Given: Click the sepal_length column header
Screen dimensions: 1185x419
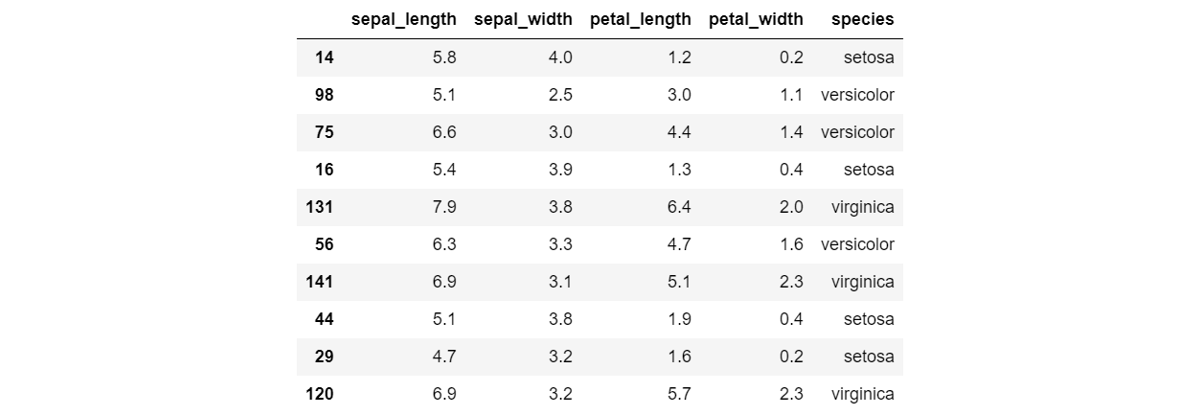Looking at the screenshot, I should click(x=403, y=19).
